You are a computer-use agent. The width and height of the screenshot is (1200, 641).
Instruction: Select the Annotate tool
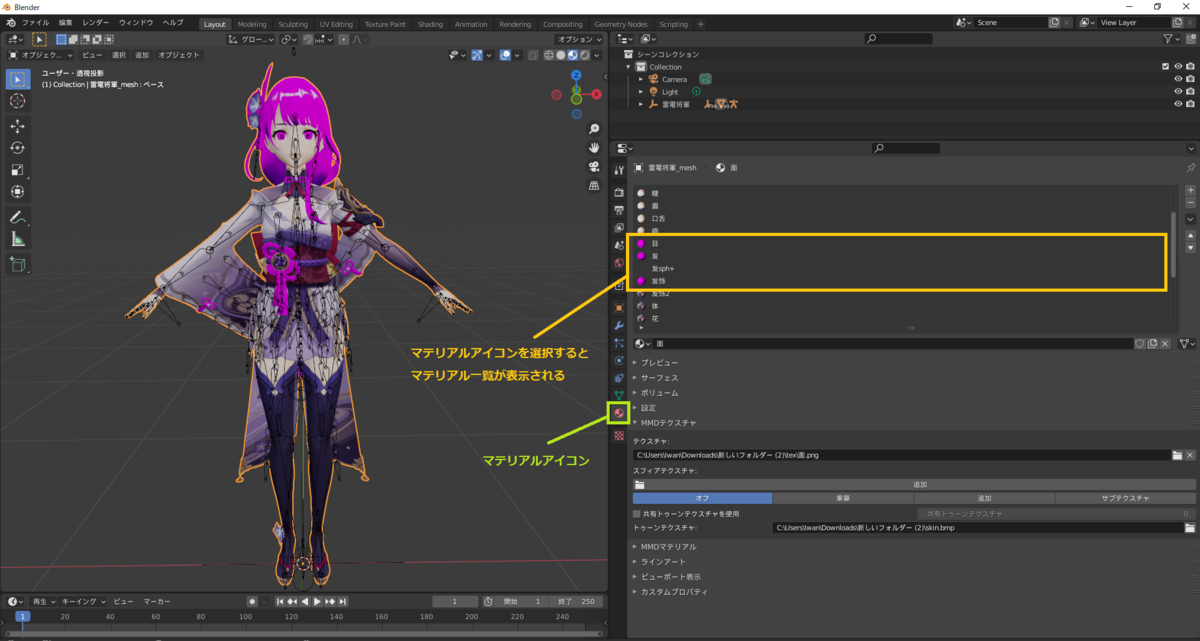coord(18,217)
